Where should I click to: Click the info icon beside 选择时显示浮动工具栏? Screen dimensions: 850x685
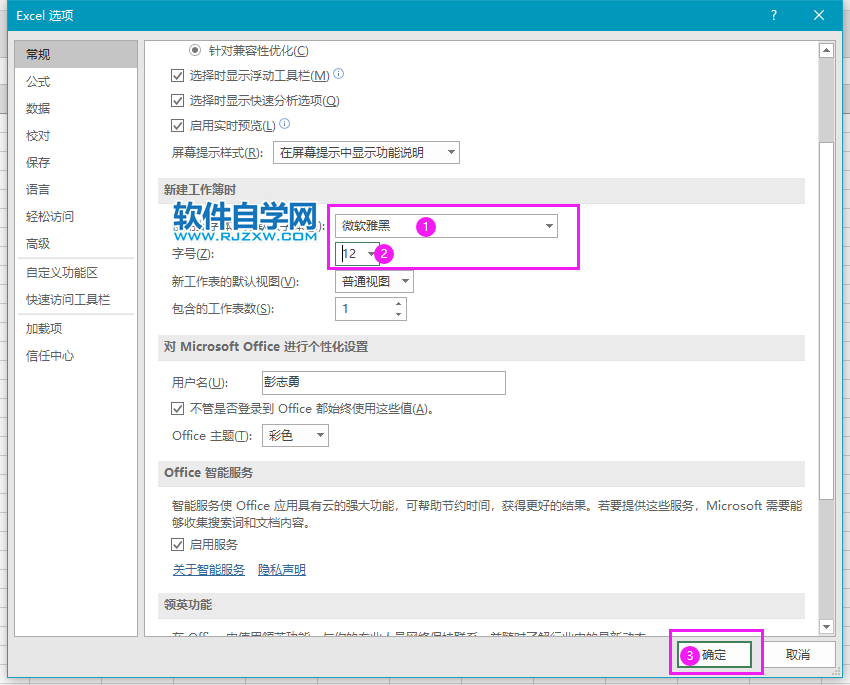pos(338,74)
